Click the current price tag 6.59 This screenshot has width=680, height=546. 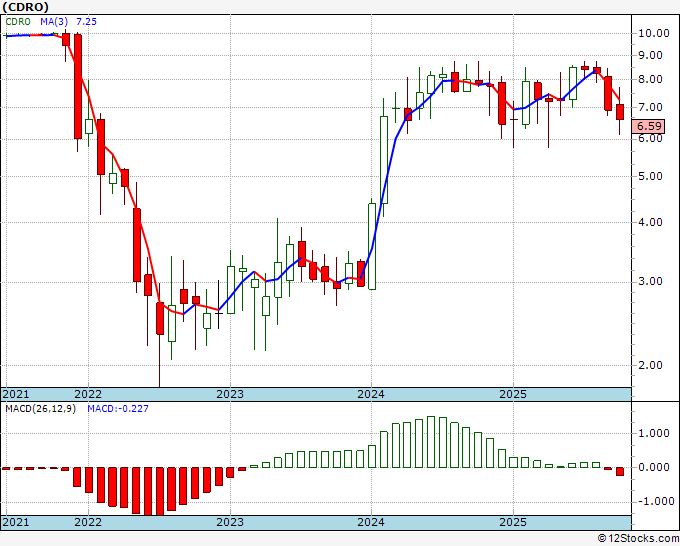pyautogui.click(x=648, y=126)
